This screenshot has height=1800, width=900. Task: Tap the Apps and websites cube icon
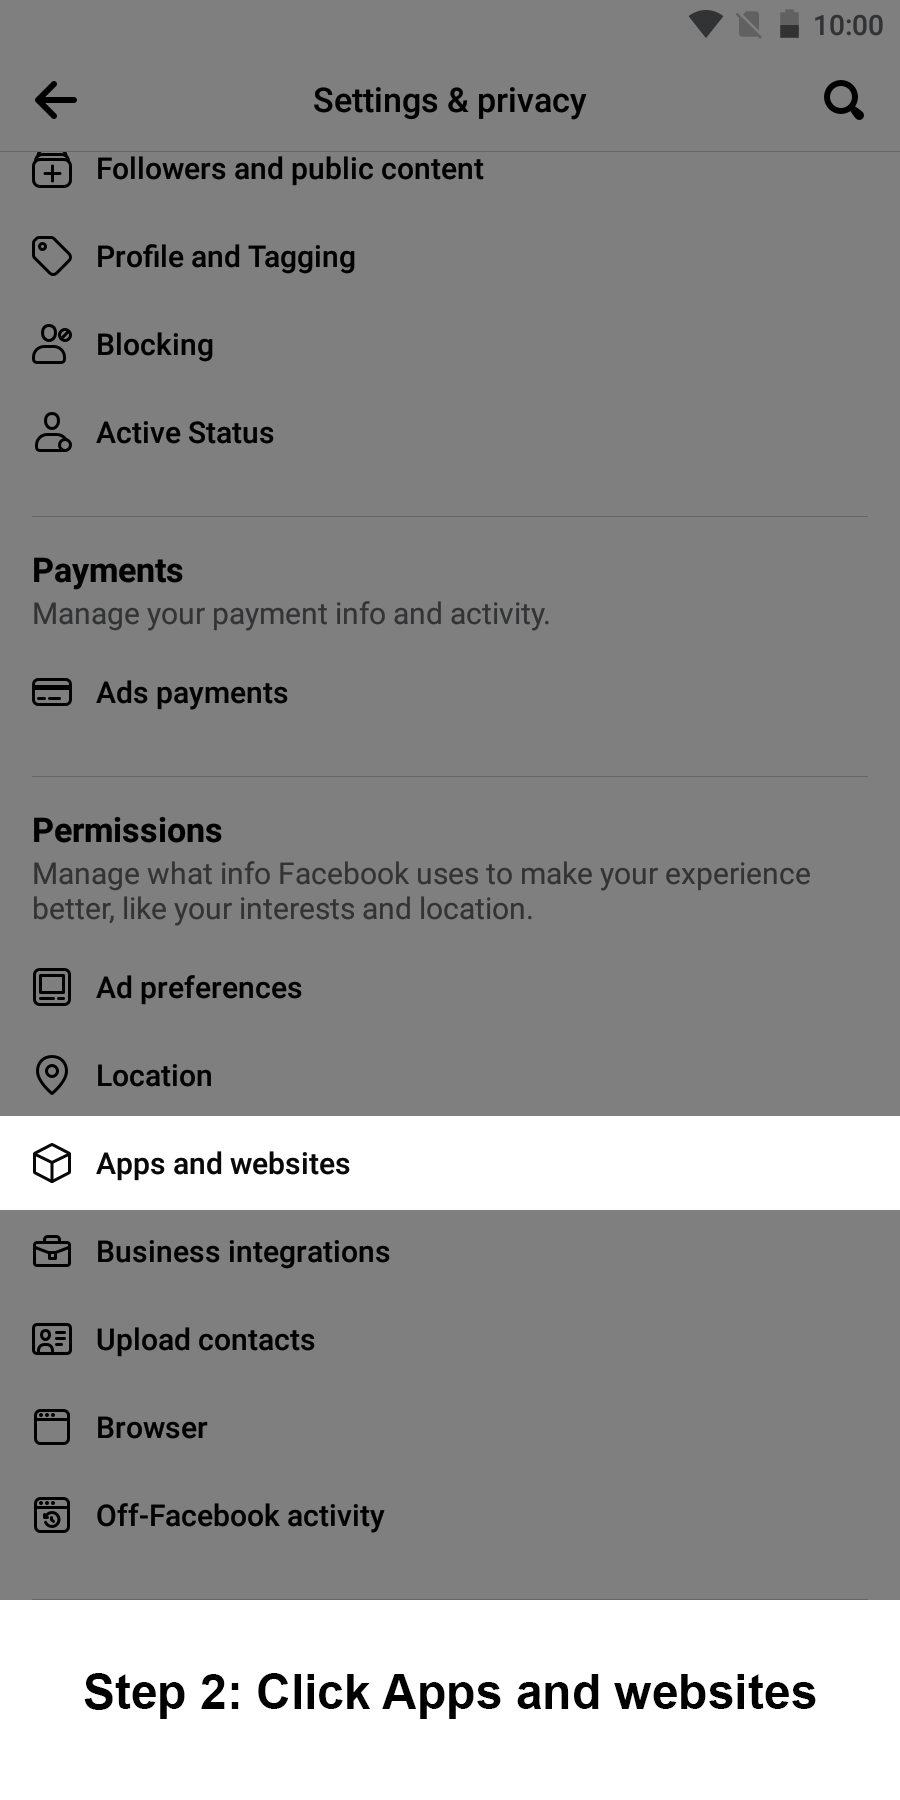[x=52, y=1164]
